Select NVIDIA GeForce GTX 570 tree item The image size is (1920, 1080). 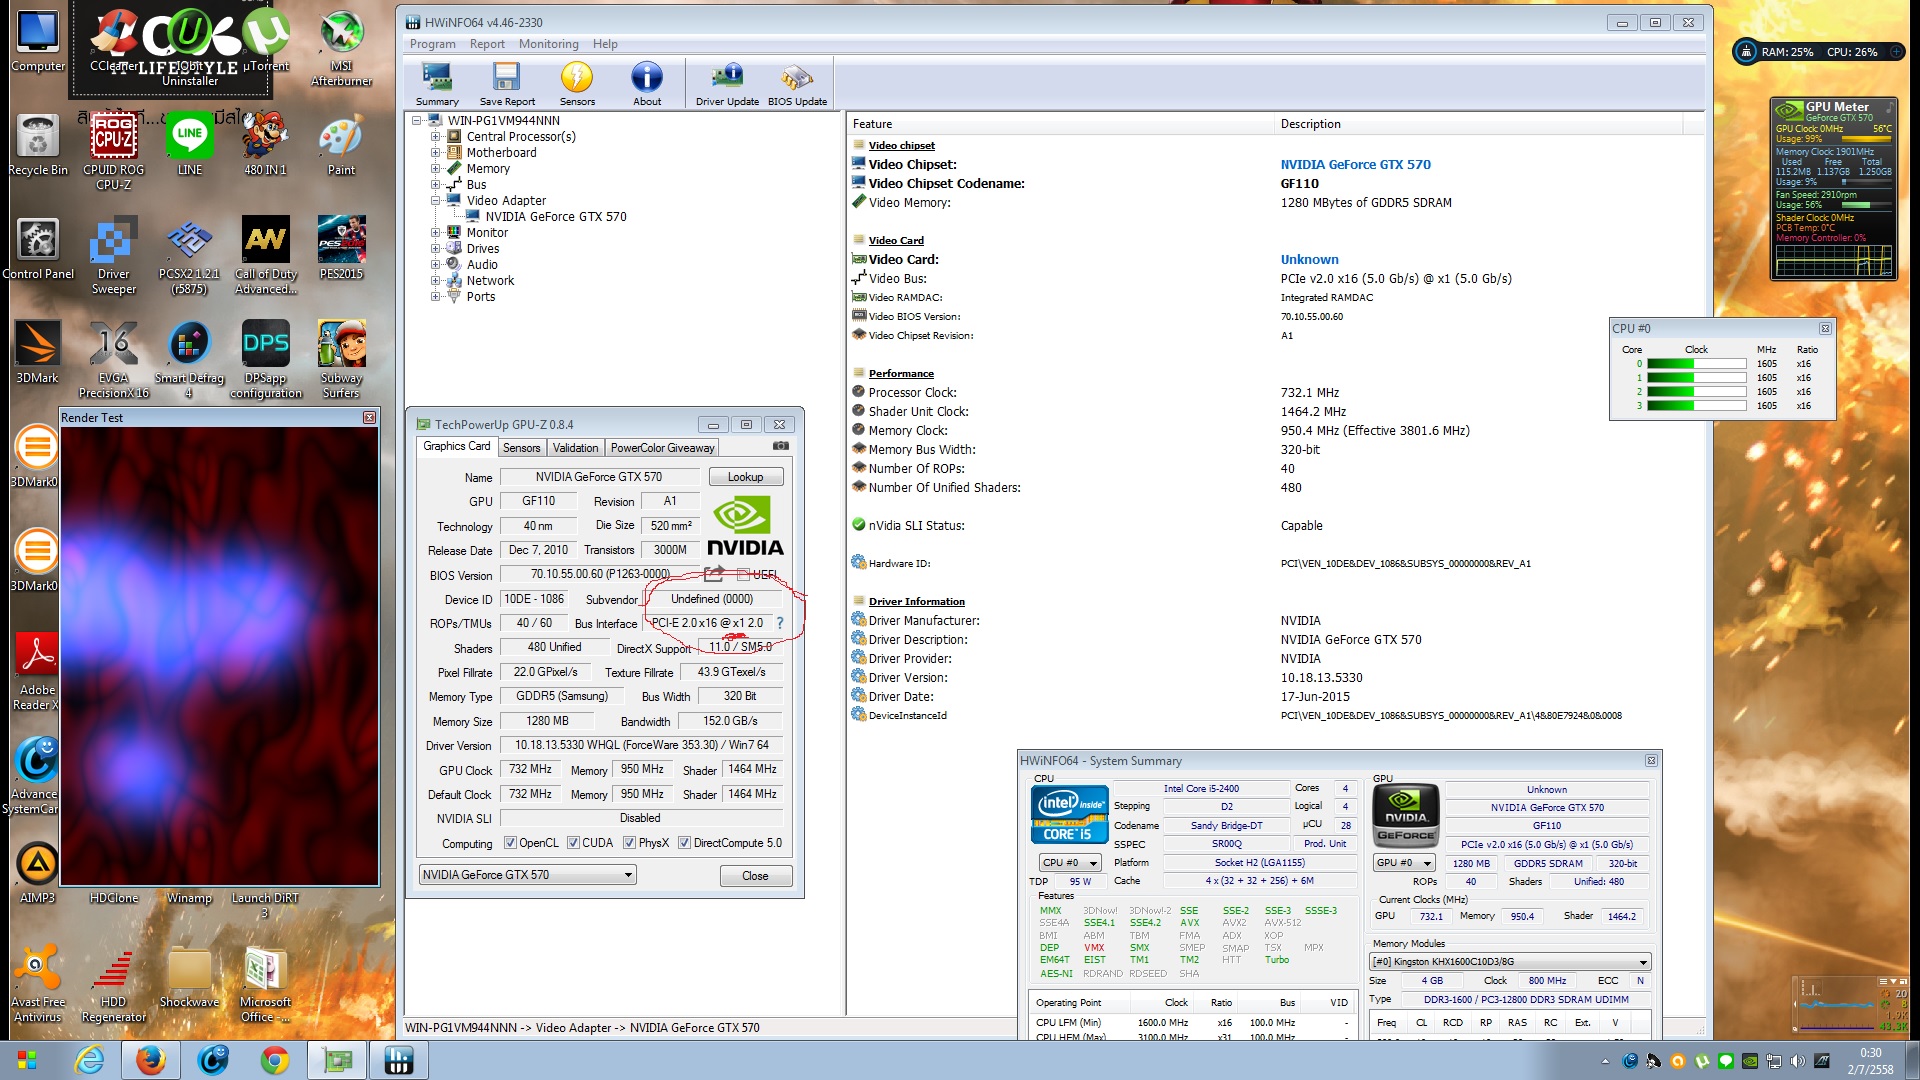(x=555, y=217)
